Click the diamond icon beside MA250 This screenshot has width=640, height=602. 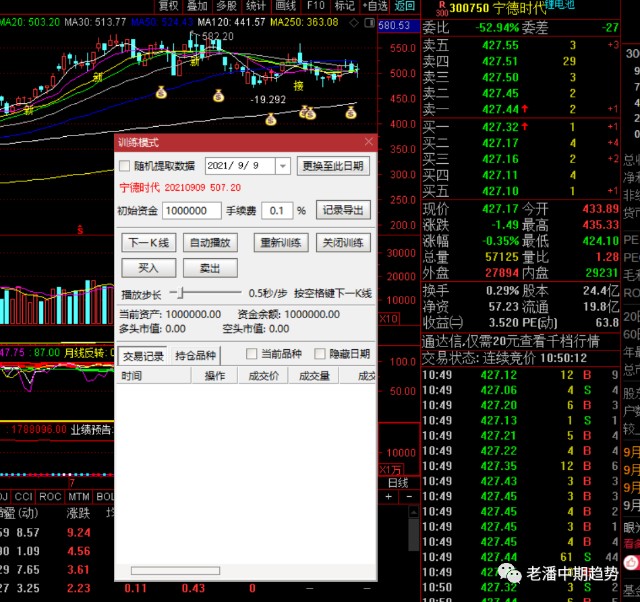354,23
